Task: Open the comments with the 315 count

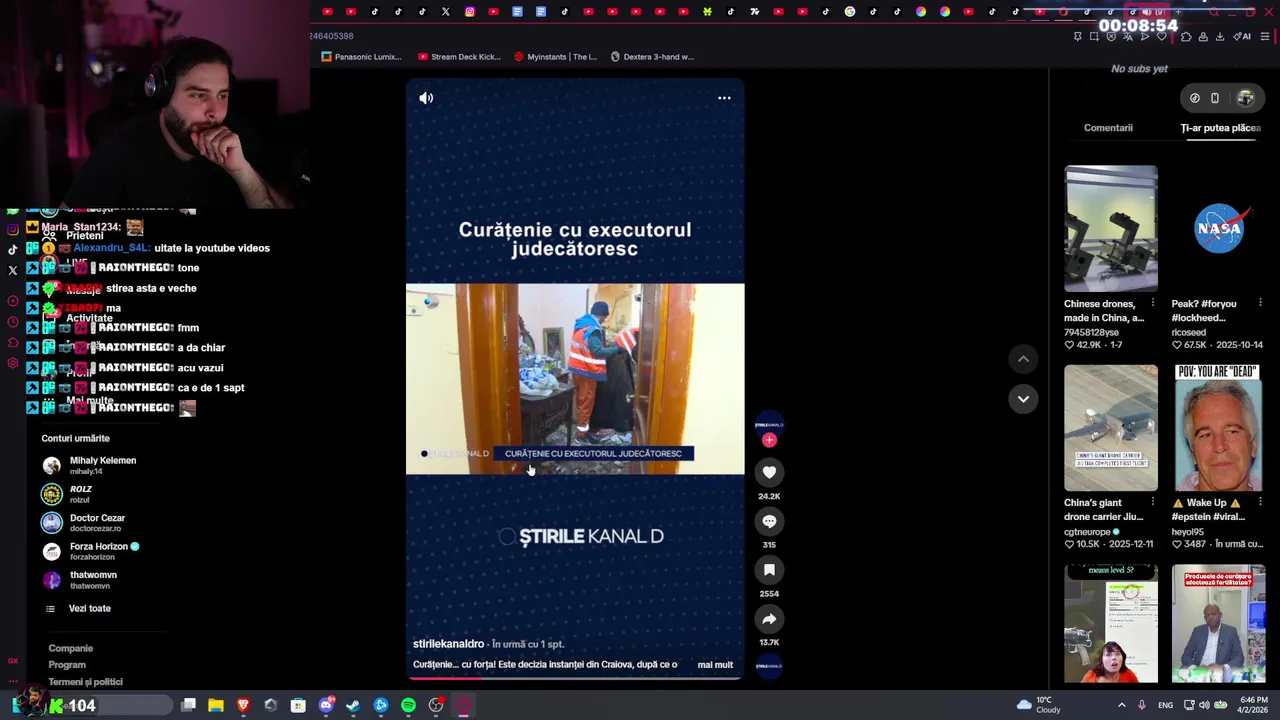Action: (x=769, y=521)
